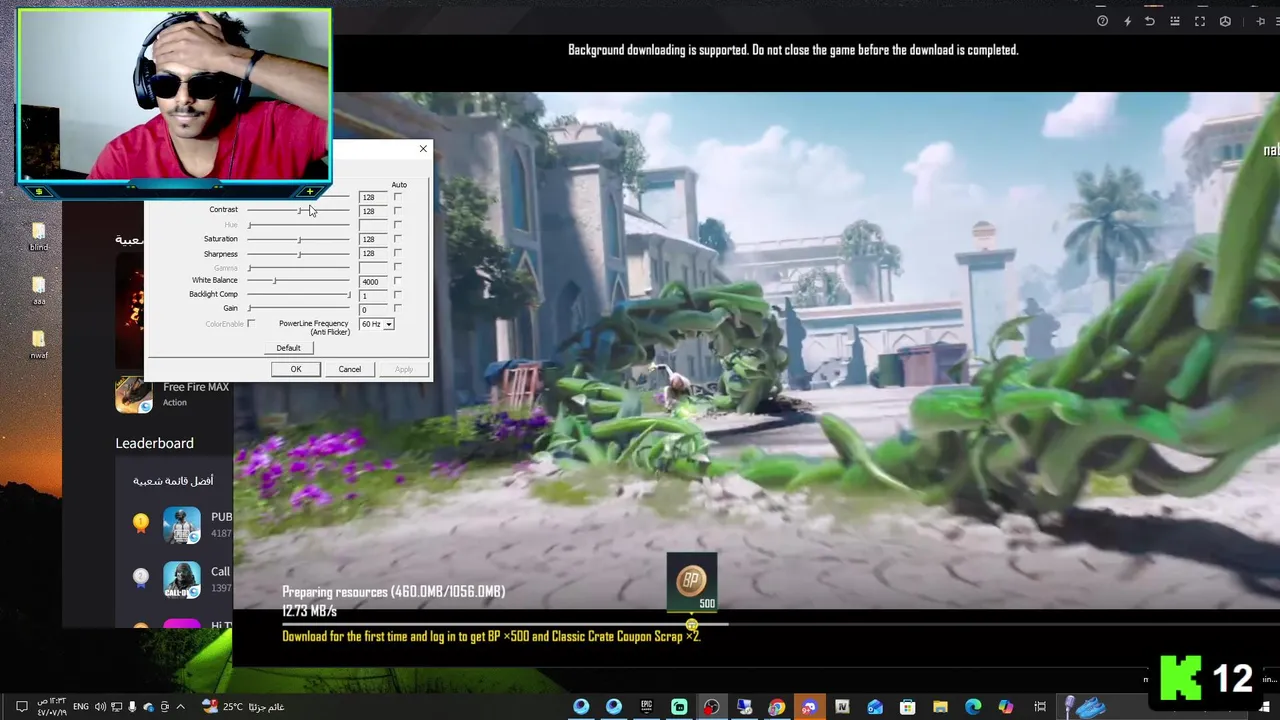Click the help question-mark icon in top toolbar
The width and height of the screenshot is (1280, 720).
coord(1102,21)
